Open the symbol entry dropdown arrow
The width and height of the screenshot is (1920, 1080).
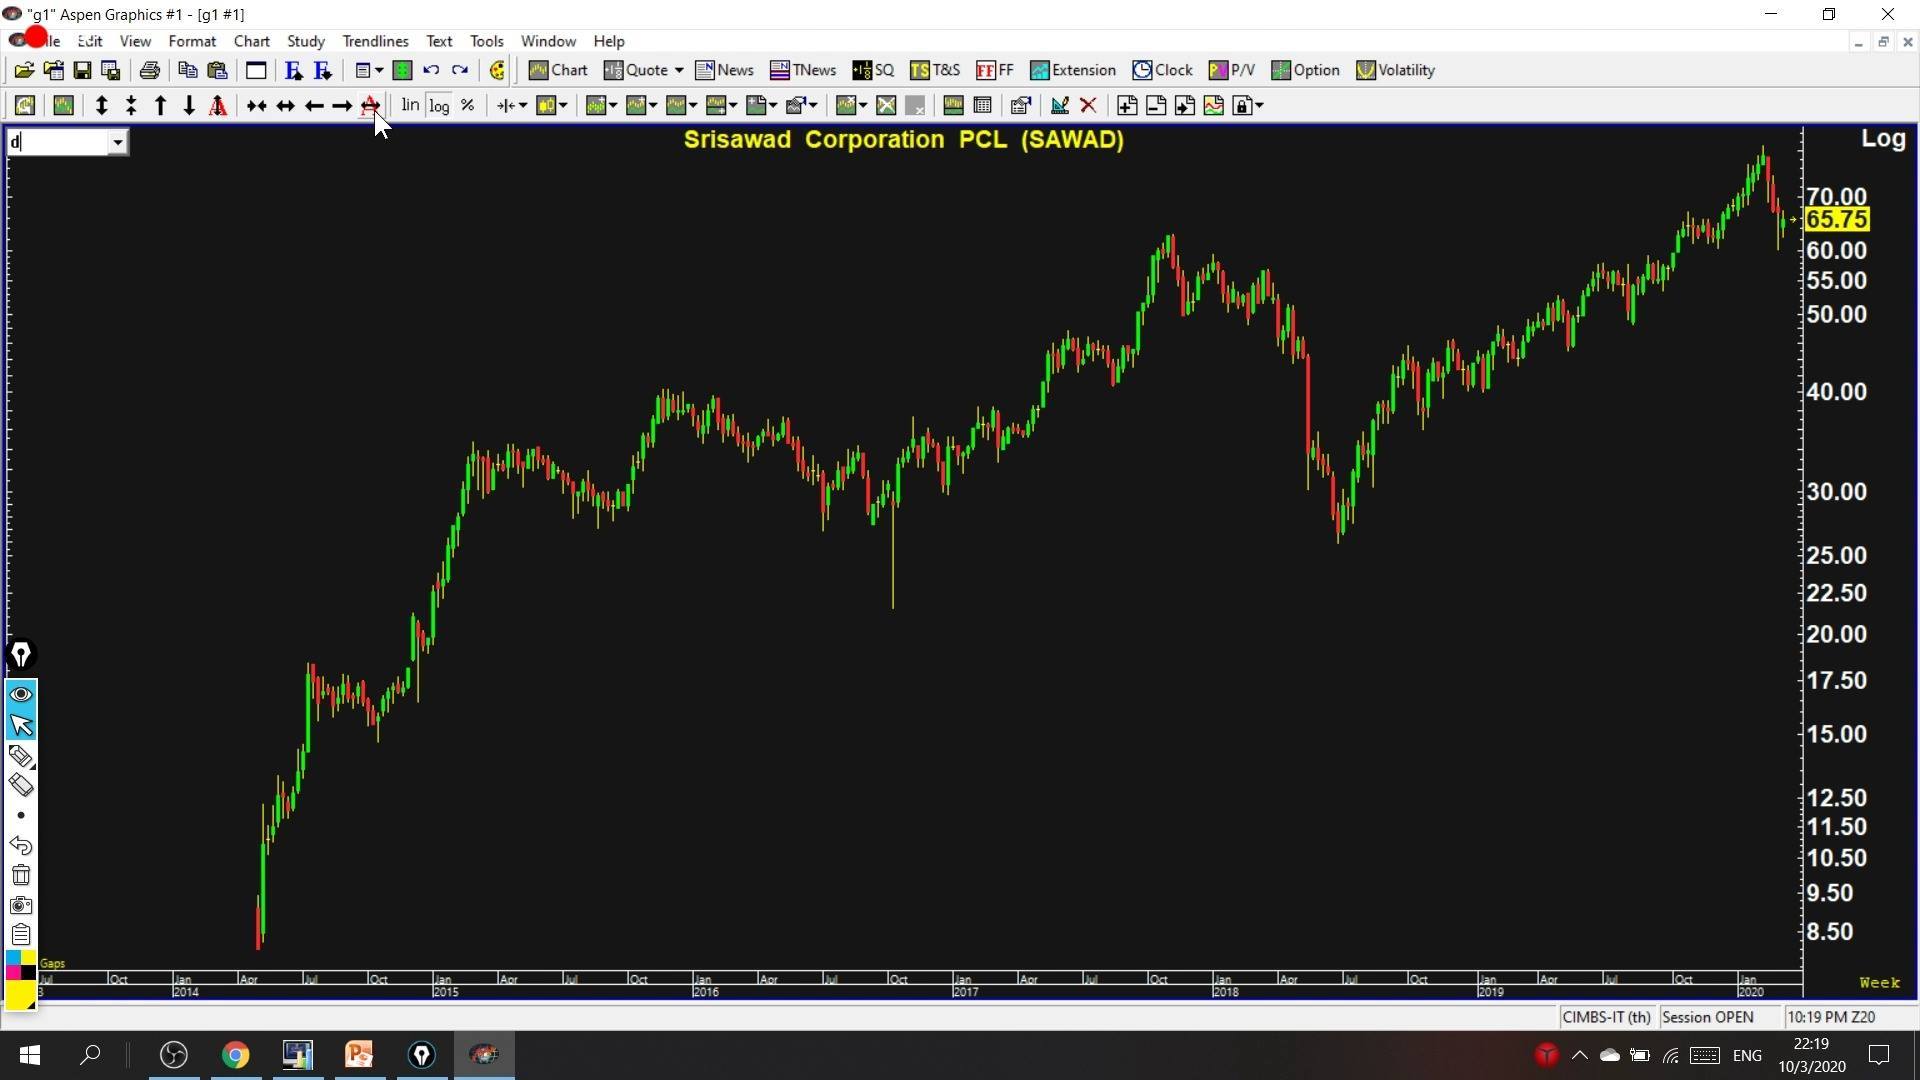coord(118,142)
